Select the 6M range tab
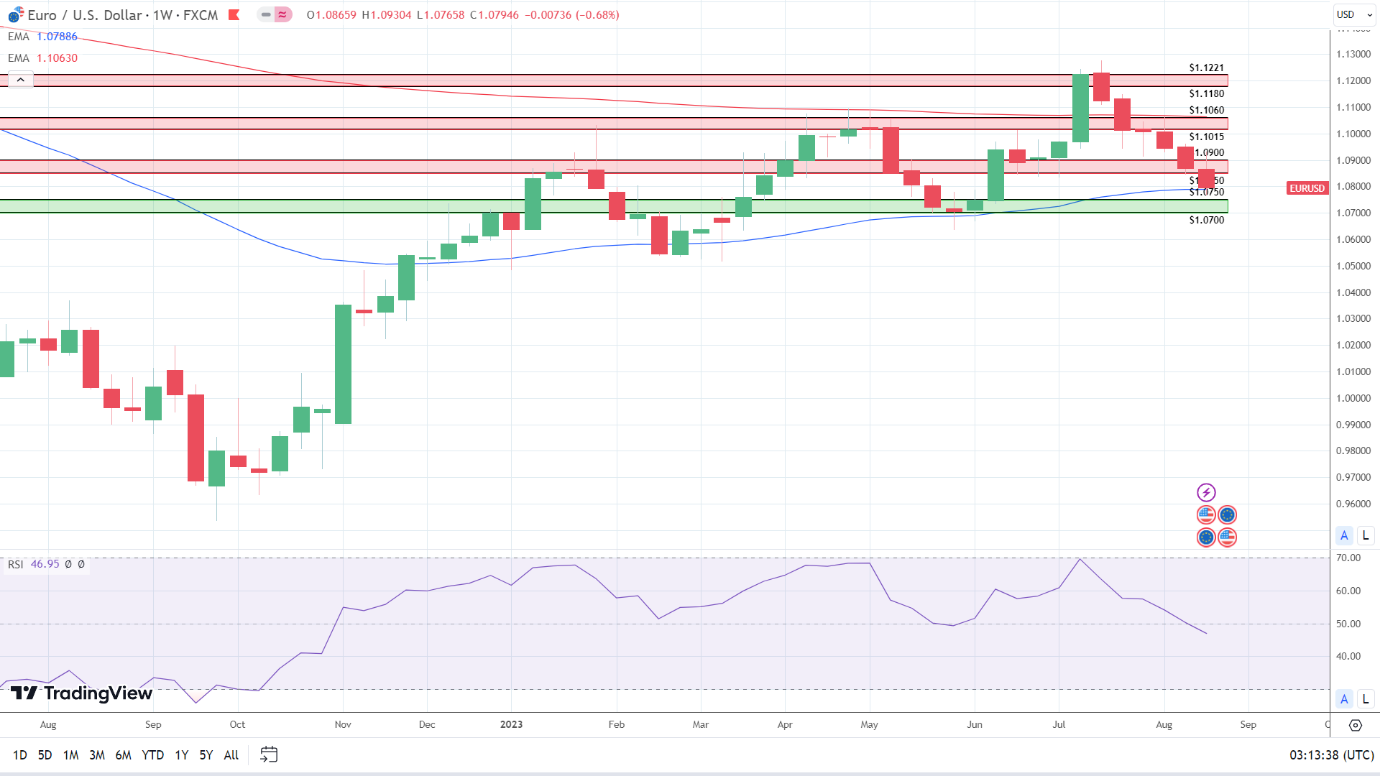 [x=123, y=755]
